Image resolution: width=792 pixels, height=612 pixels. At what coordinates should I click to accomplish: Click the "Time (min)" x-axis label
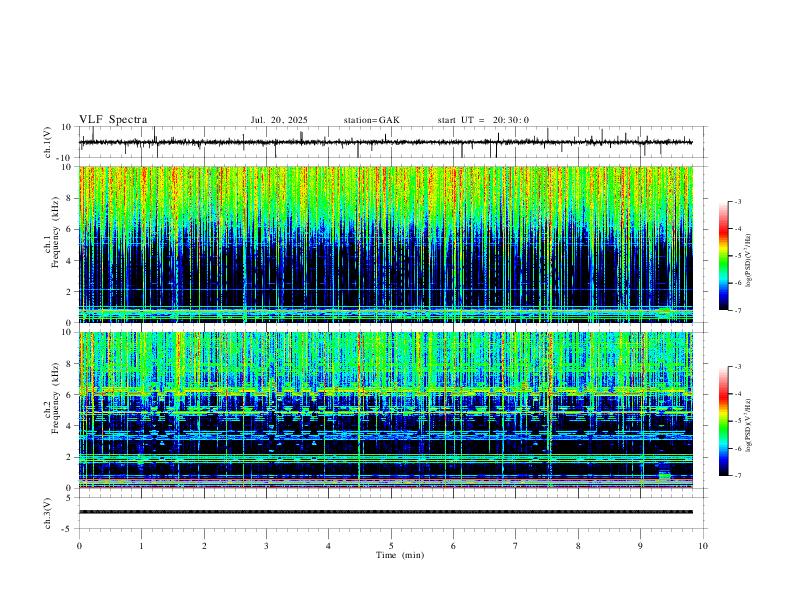tap(400, 555)
